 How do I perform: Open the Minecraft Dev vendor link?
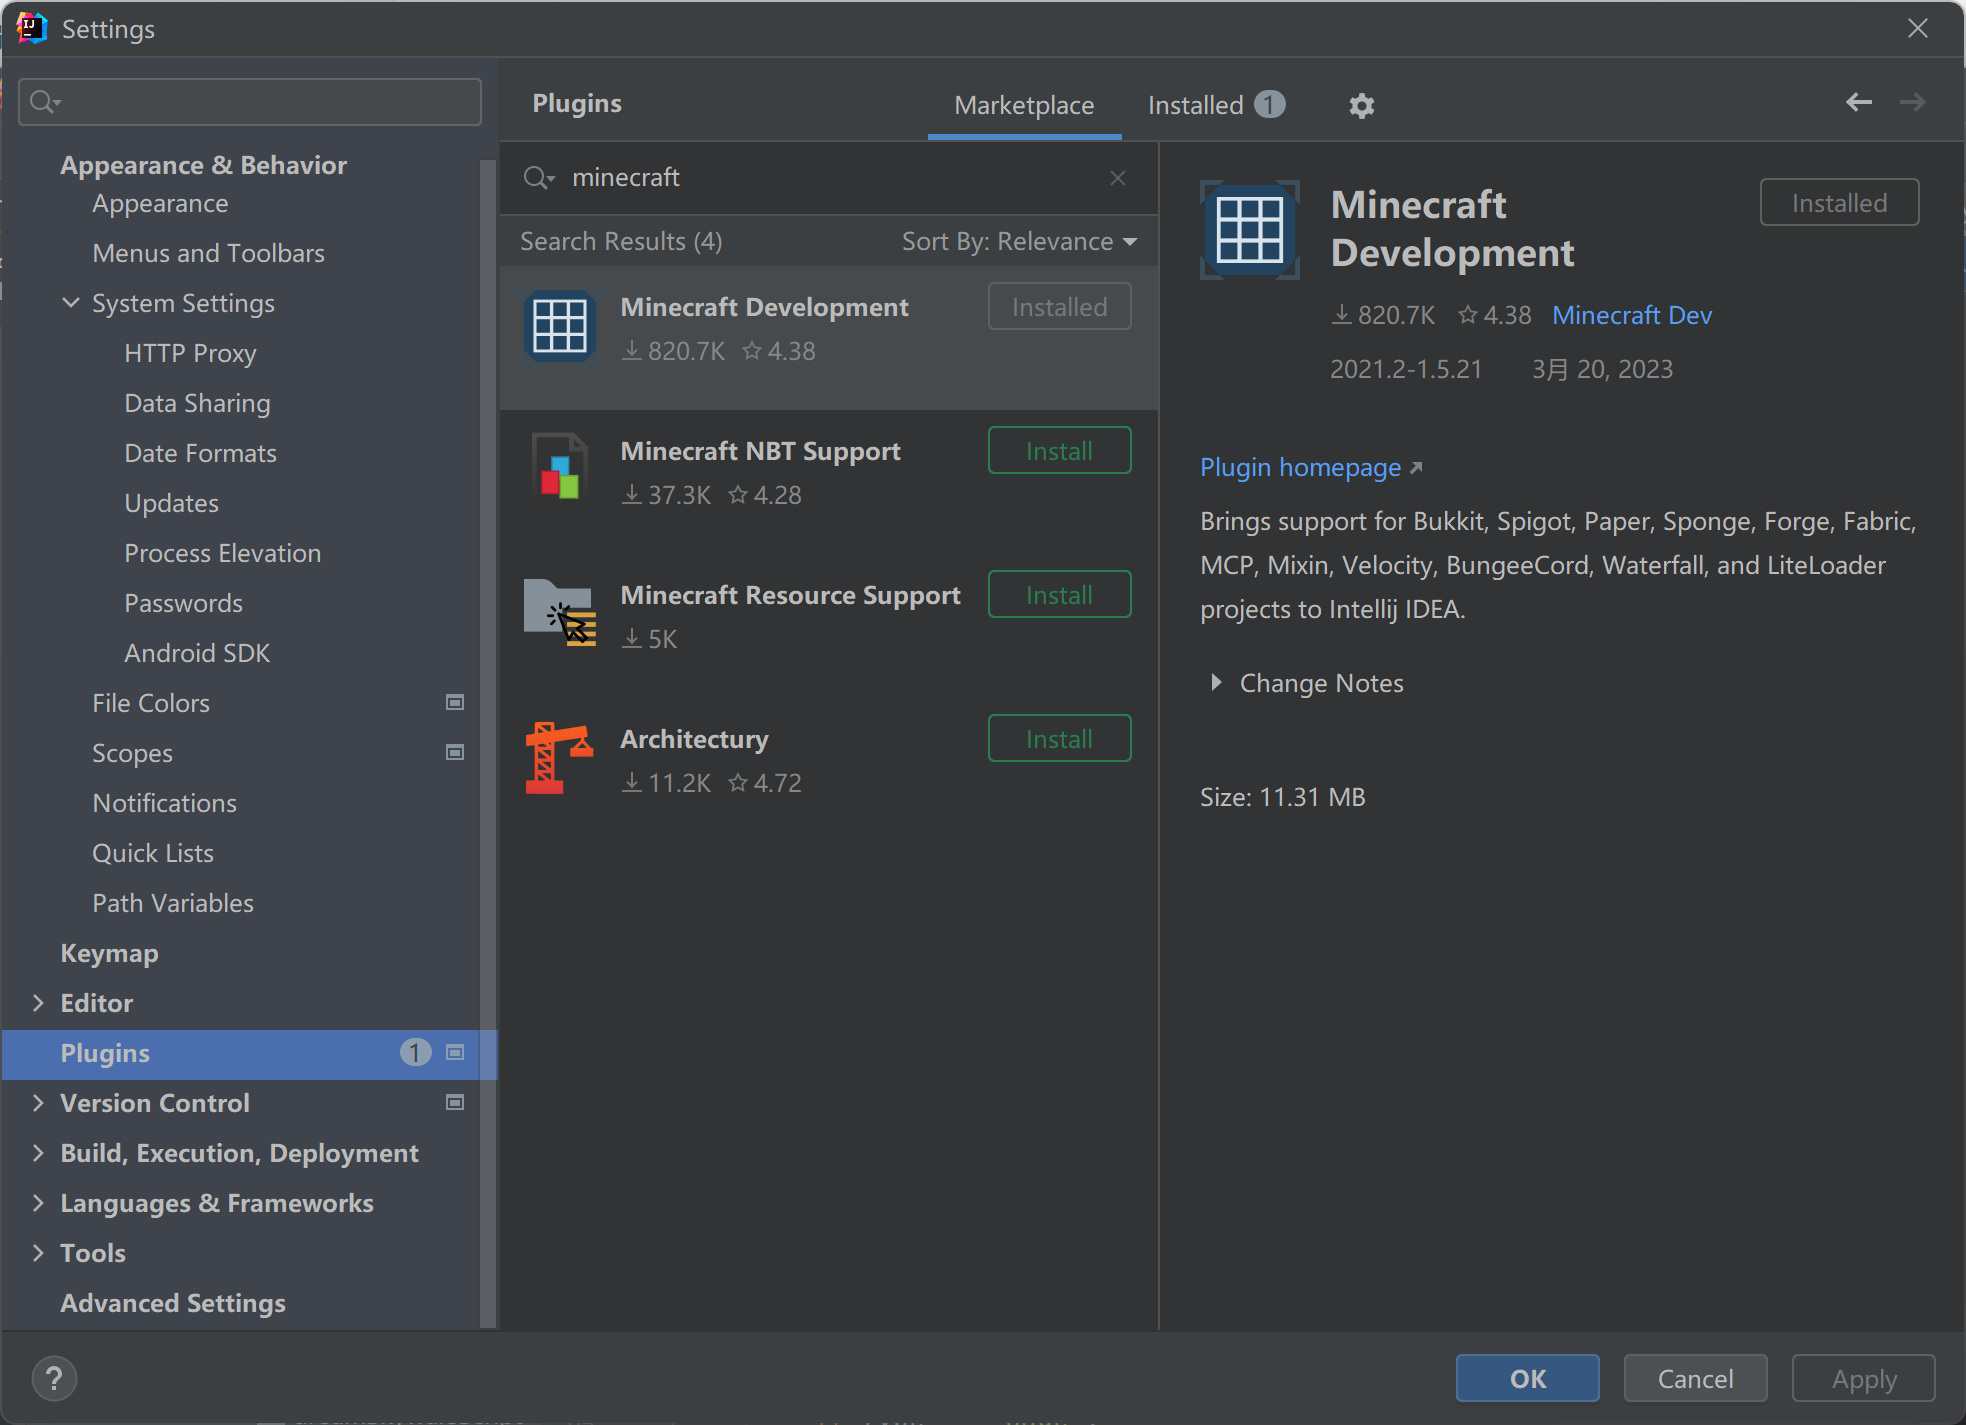tap(1632, 315)
